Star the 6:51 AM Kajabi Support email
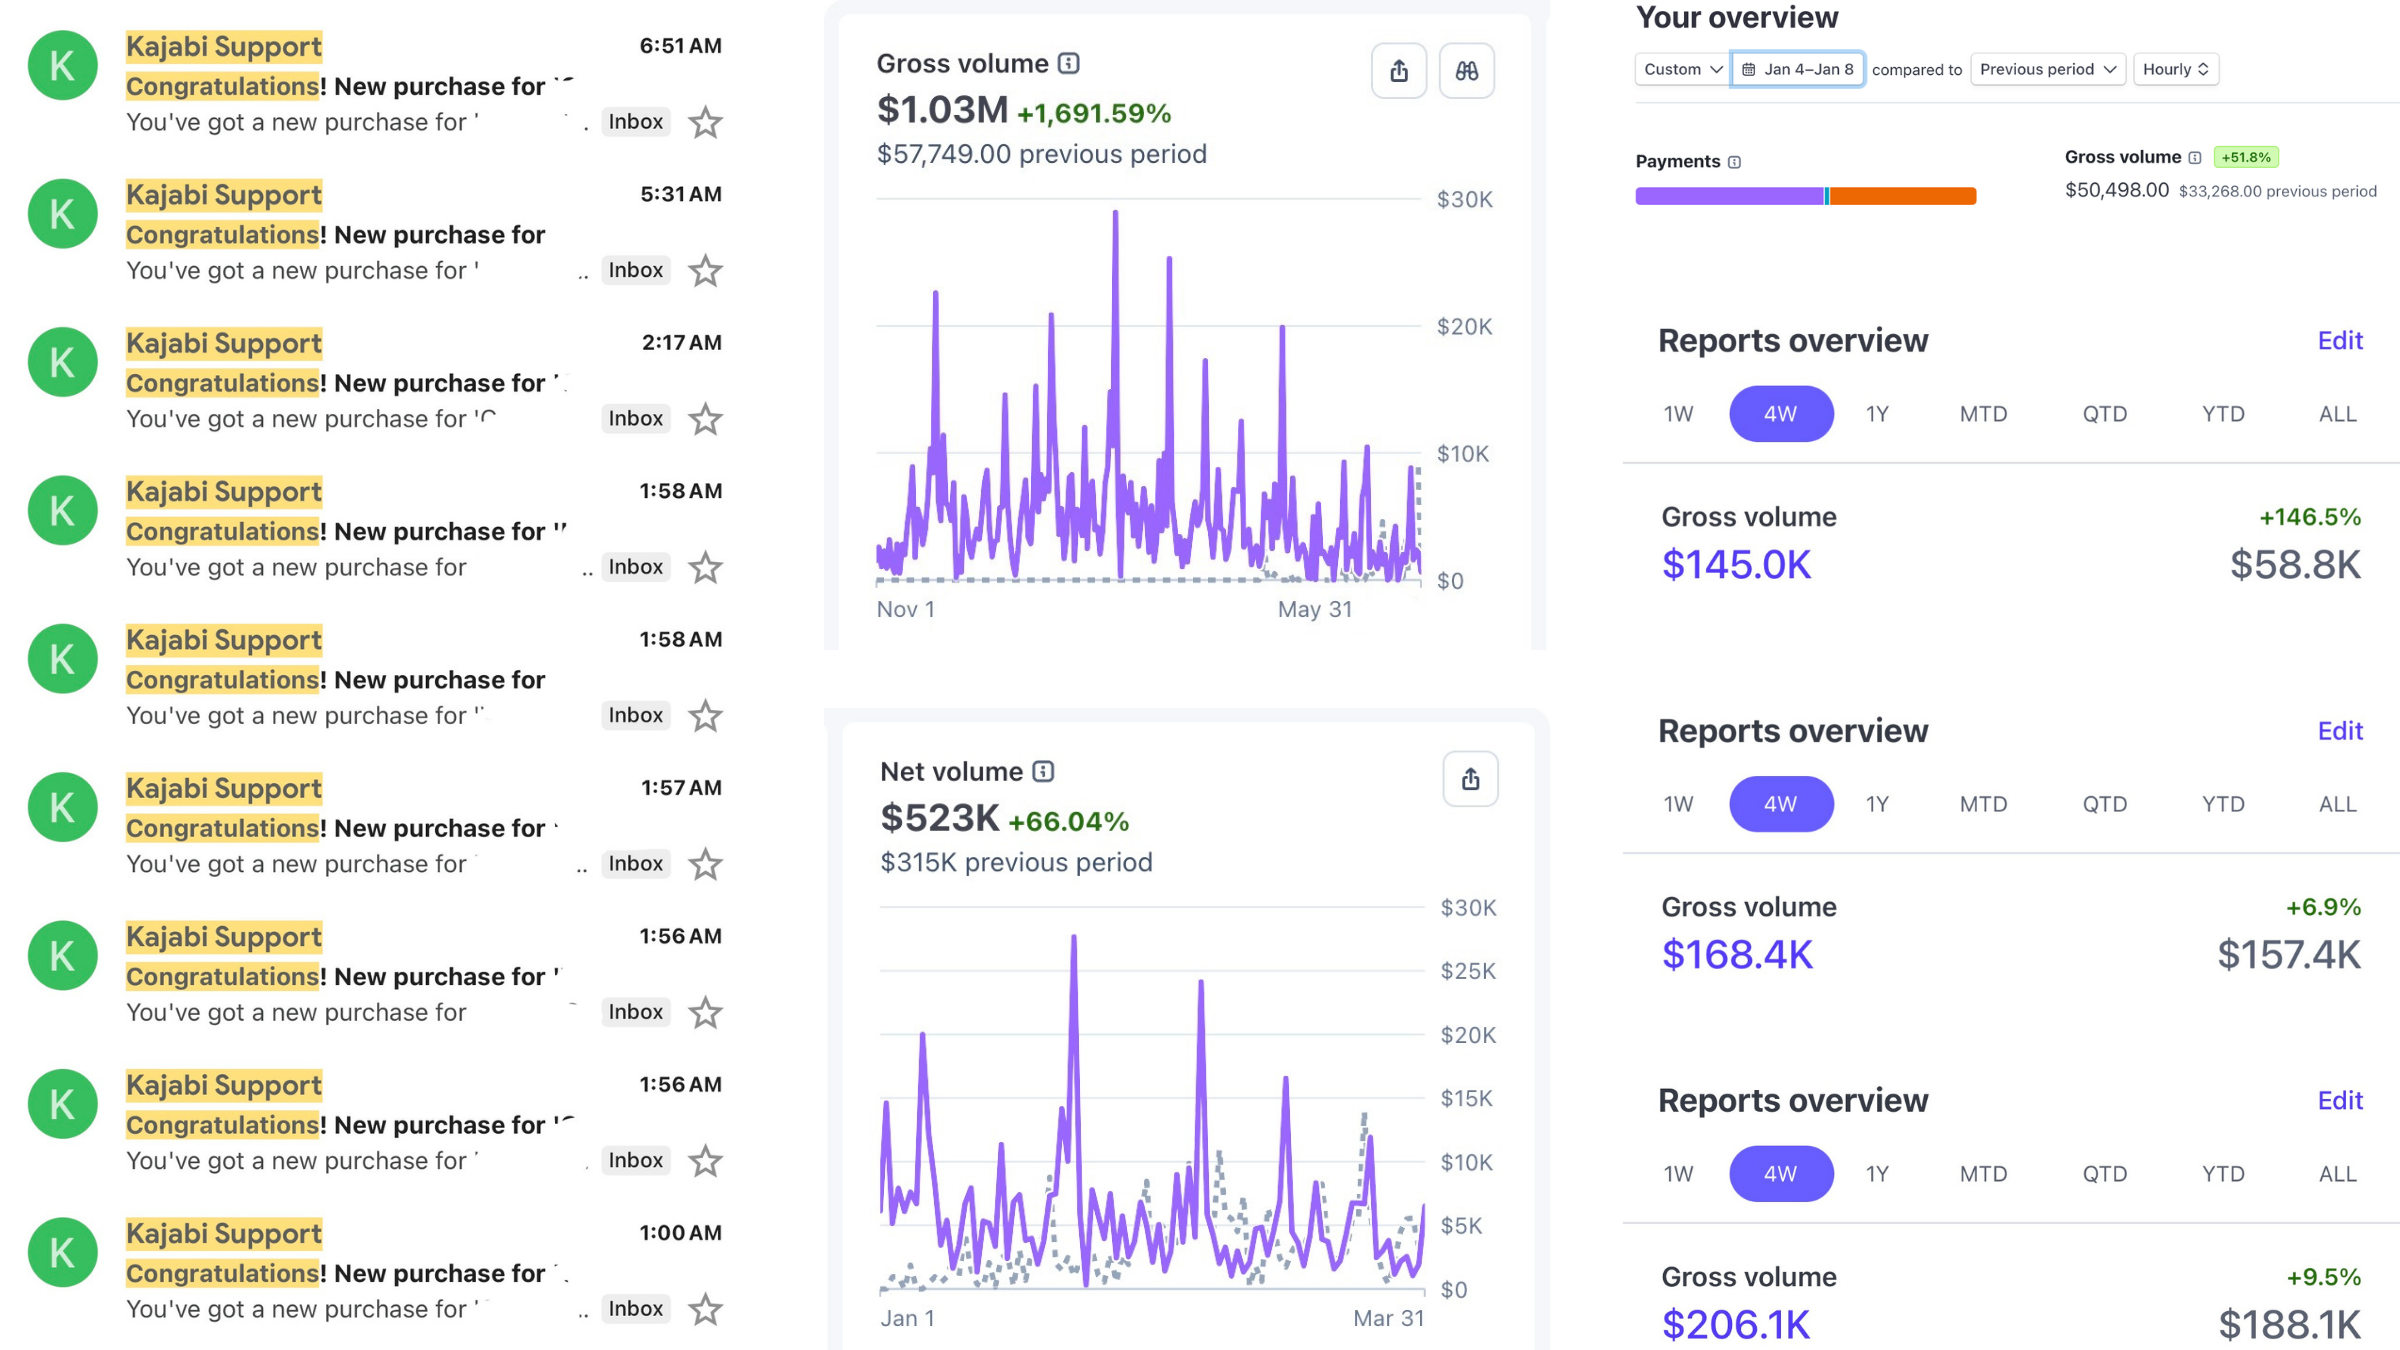Image resolution: width=2400 pixels, height=1350 pixels. [x=706, y=122]
